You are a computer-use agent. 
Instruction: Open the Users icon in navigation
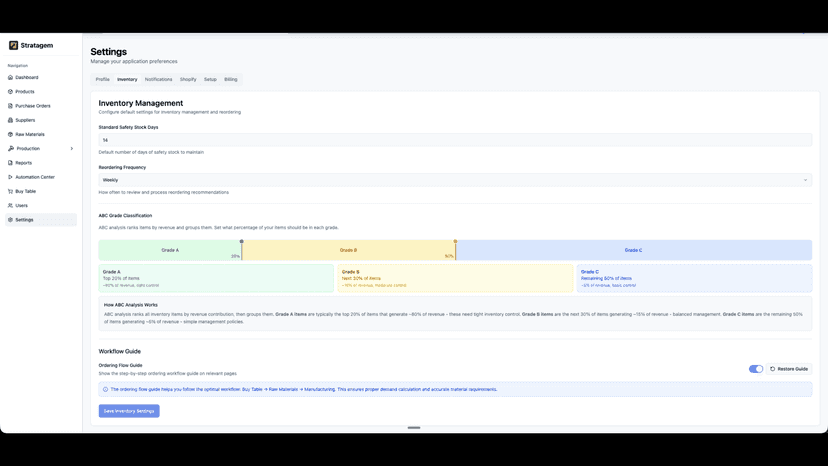coord(11,206)
